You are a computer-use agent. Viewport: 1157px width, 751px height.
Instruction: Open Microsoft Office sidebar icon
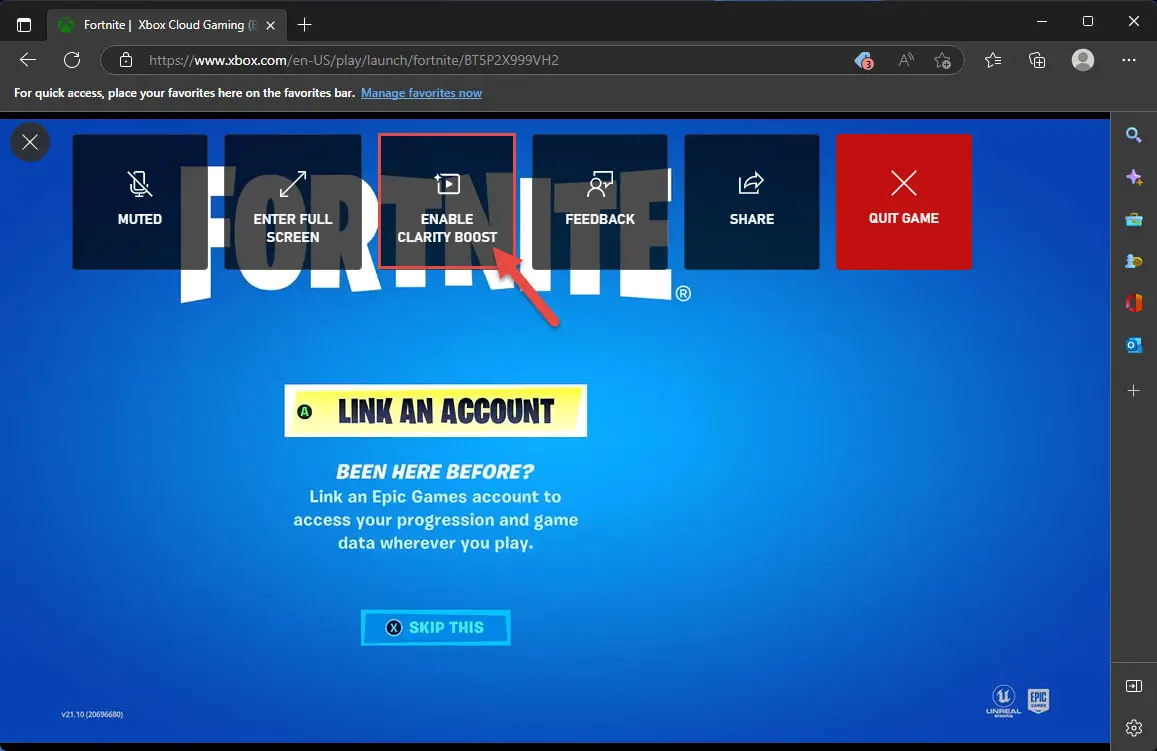1133,303
